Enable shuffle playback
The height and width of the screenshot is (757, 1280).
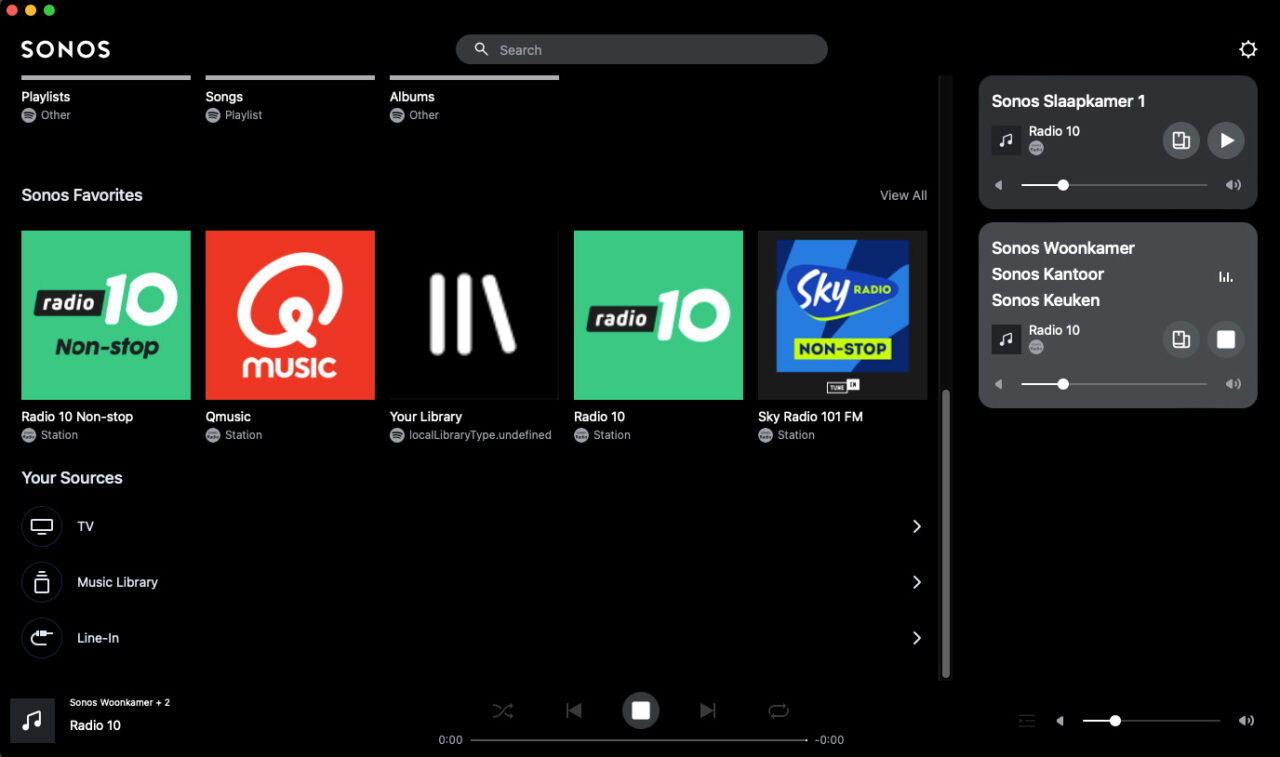click(x=503, y=710)
